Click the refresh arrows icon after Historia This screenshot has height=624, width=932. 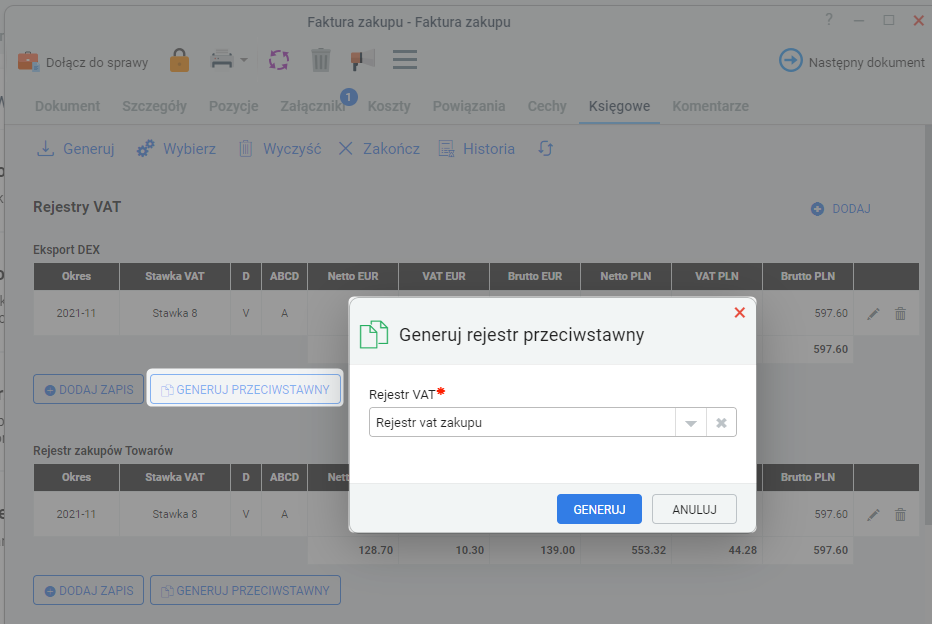546,149
